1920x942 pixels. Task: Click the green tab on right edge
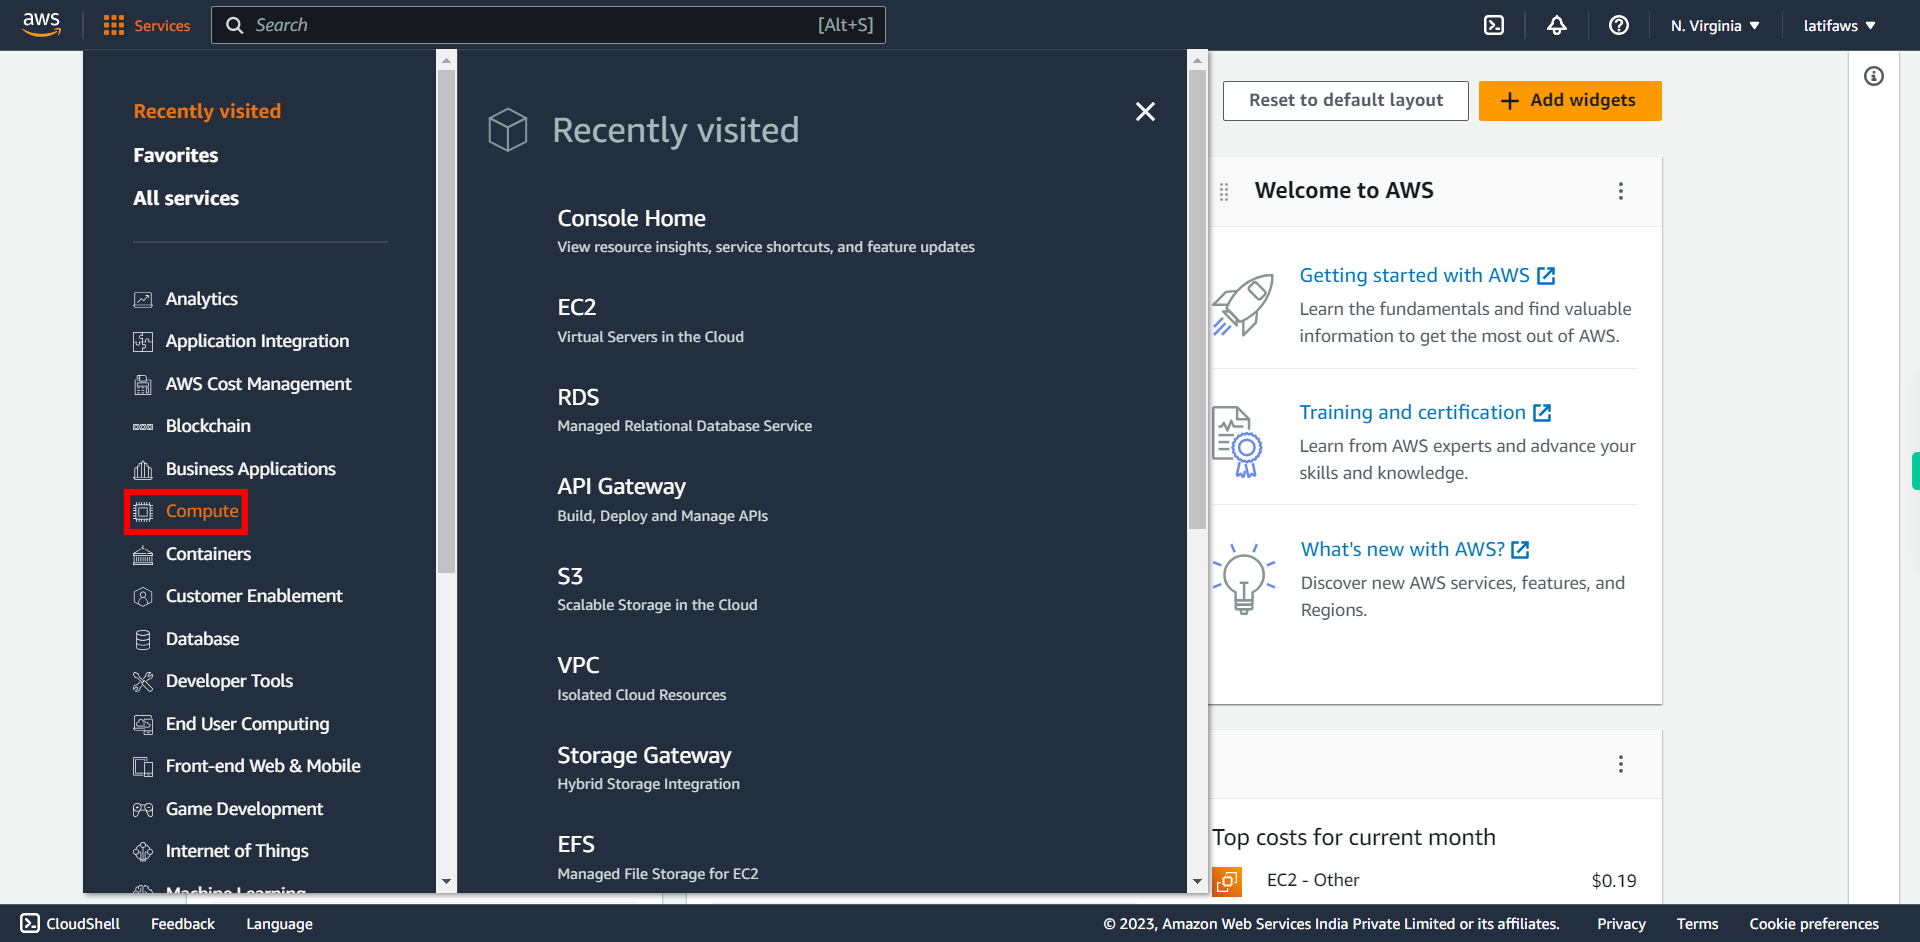pos(1915,471)
